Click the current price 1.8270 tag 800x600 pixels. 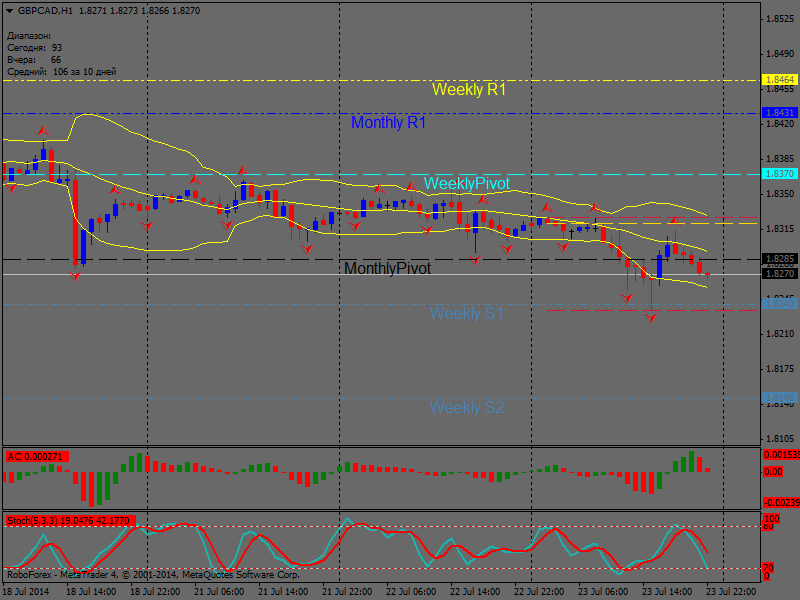779,274
